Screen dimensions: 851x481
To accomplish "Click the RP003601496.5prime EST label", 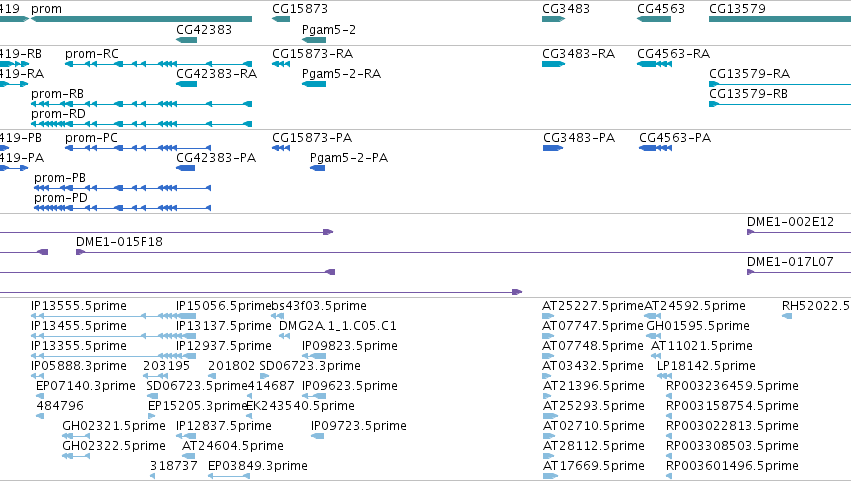I will coord(732,467).
